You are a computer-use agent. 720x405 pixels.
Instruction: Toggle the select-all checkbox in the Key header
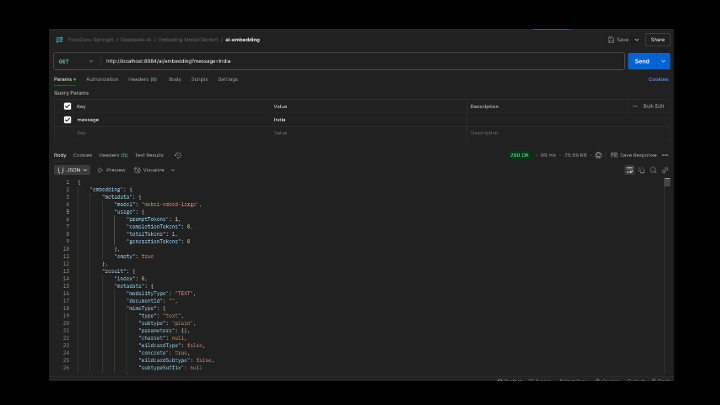[67, 106]
